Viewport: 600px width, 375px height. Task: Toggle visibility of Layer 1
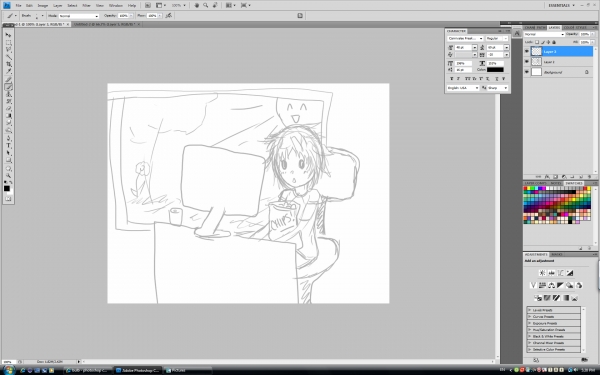(x=527, y=62)
